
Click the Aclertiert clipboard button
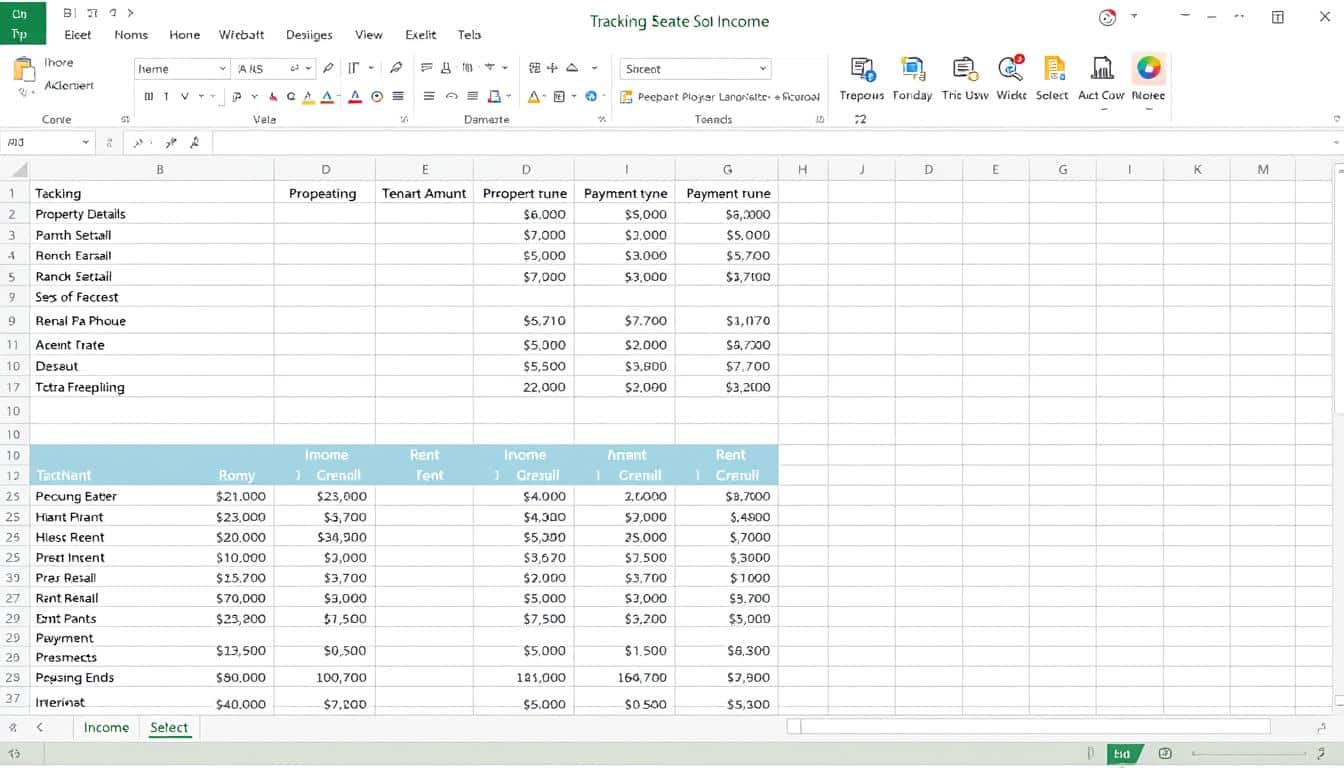pyautogui.click(x=69, y=86)
